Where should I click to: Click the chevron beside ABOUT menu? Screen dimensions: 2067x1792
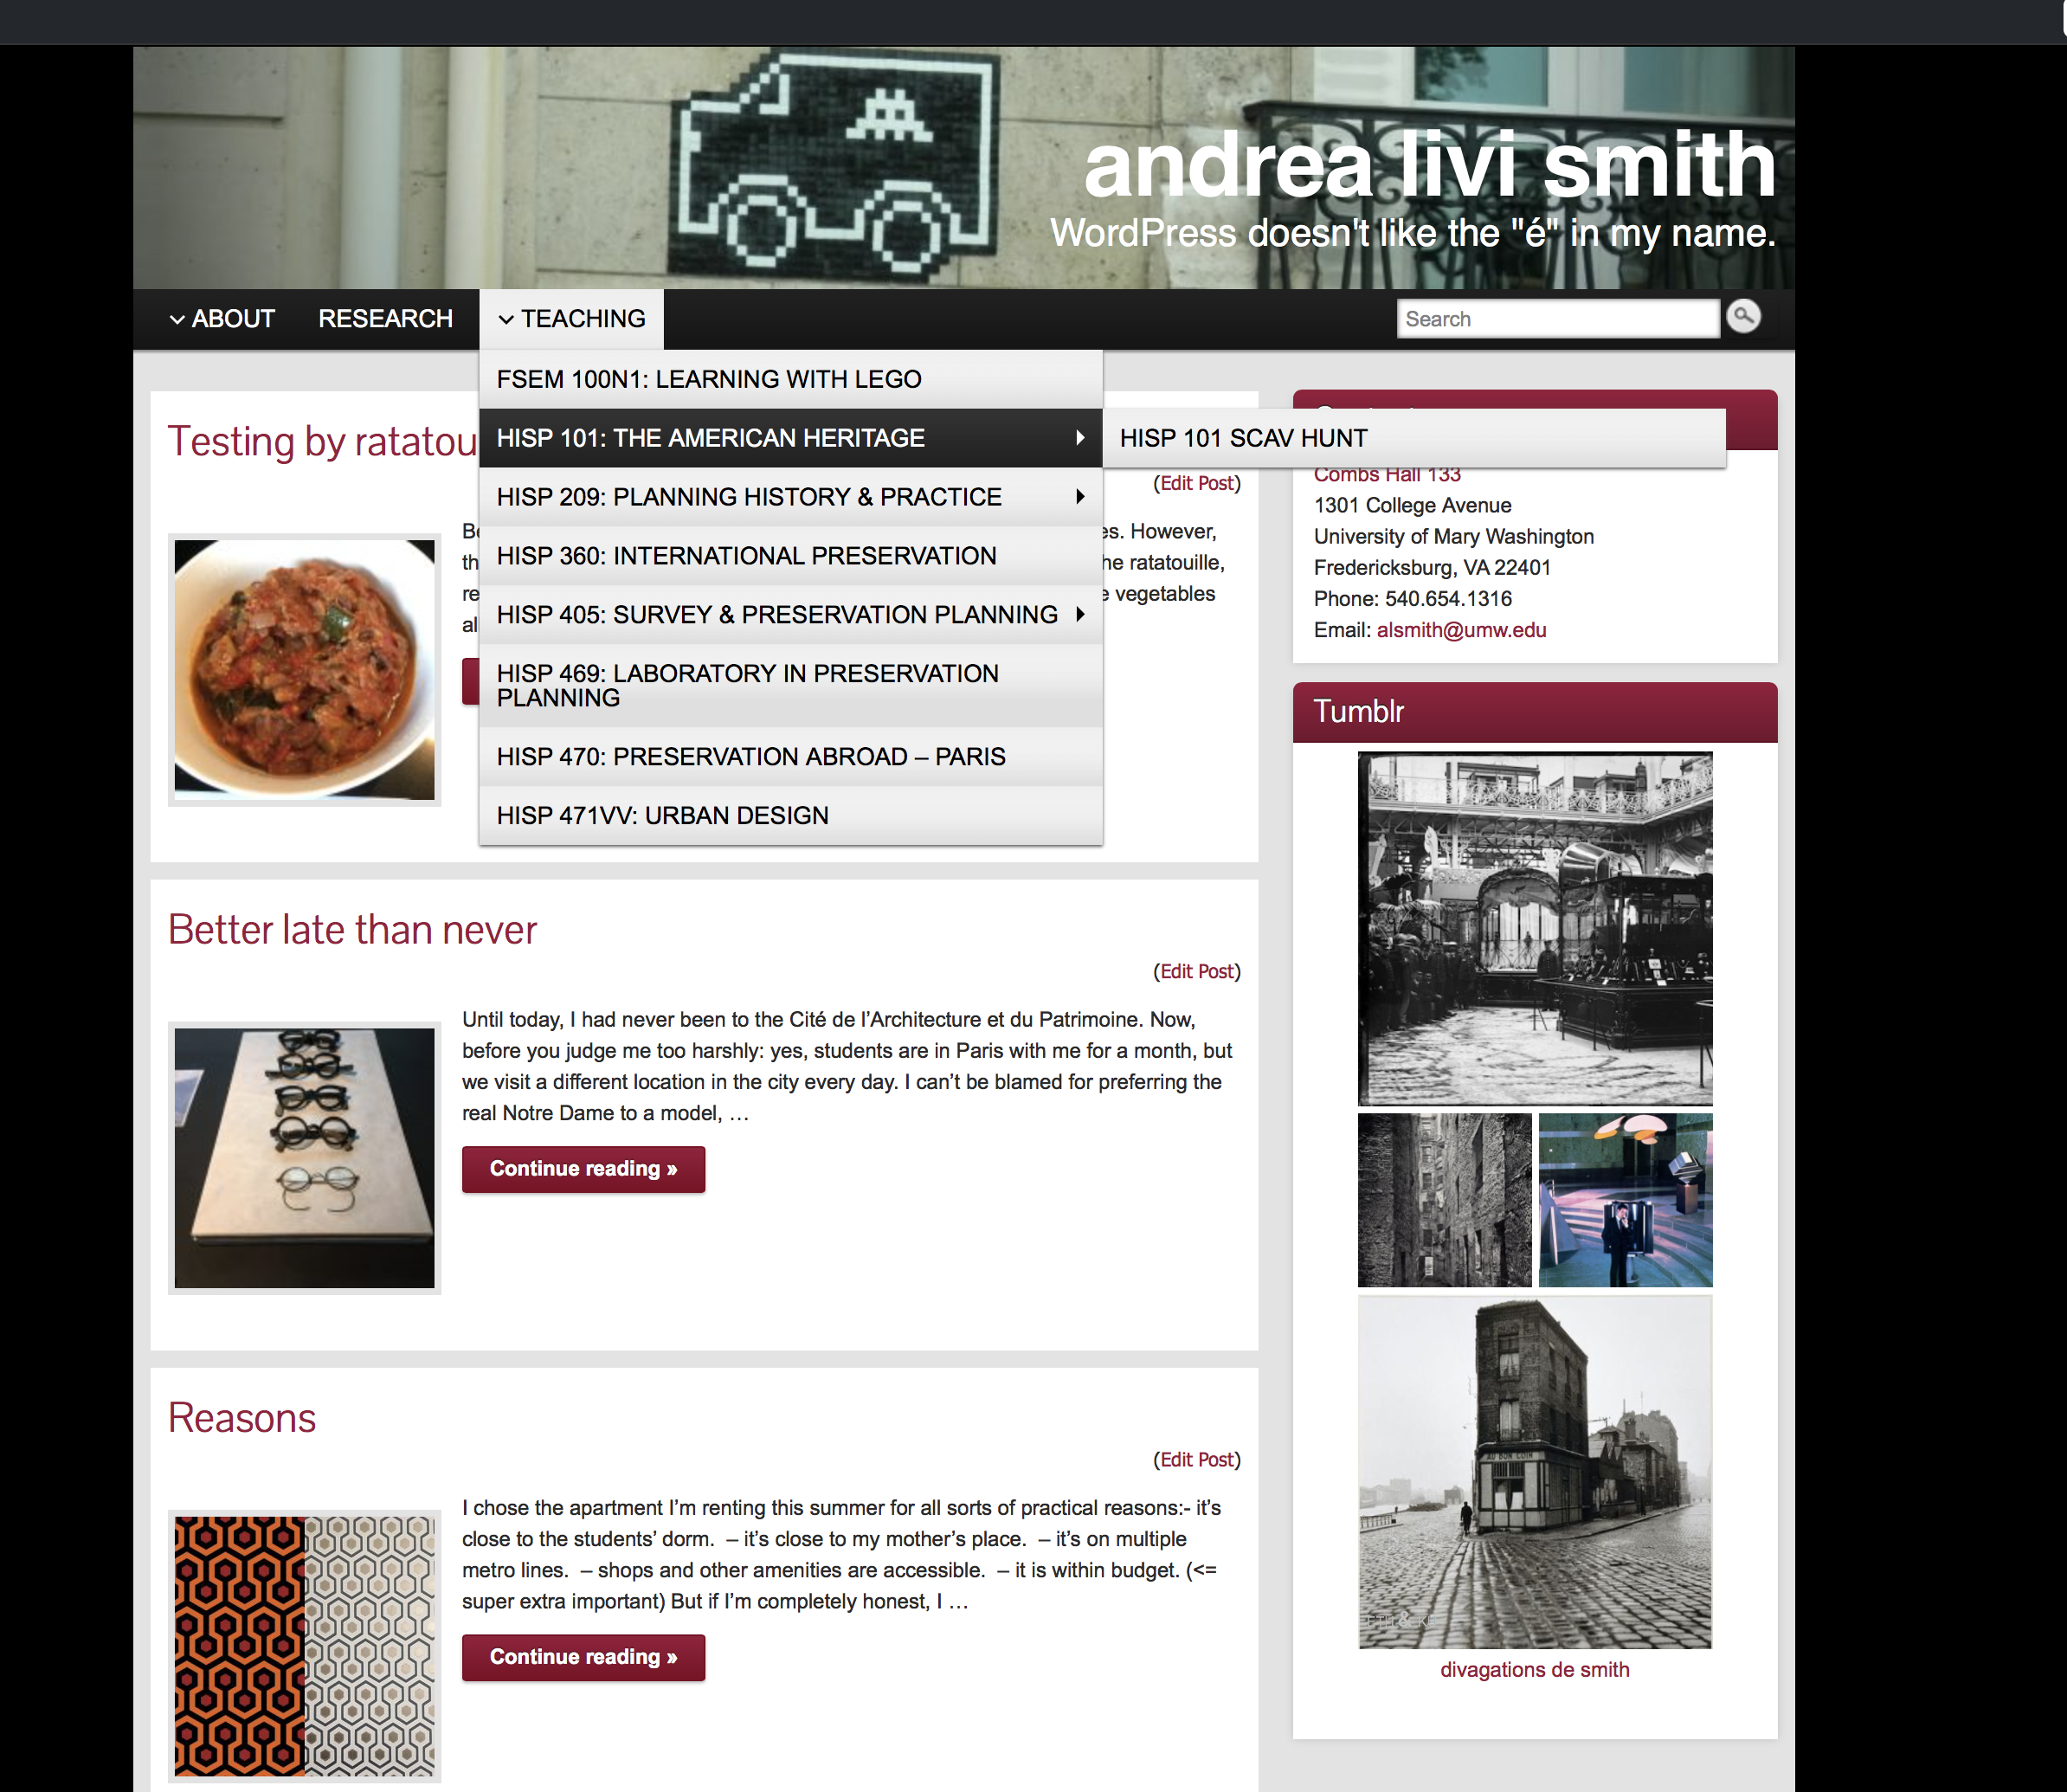tap(174, 319)
